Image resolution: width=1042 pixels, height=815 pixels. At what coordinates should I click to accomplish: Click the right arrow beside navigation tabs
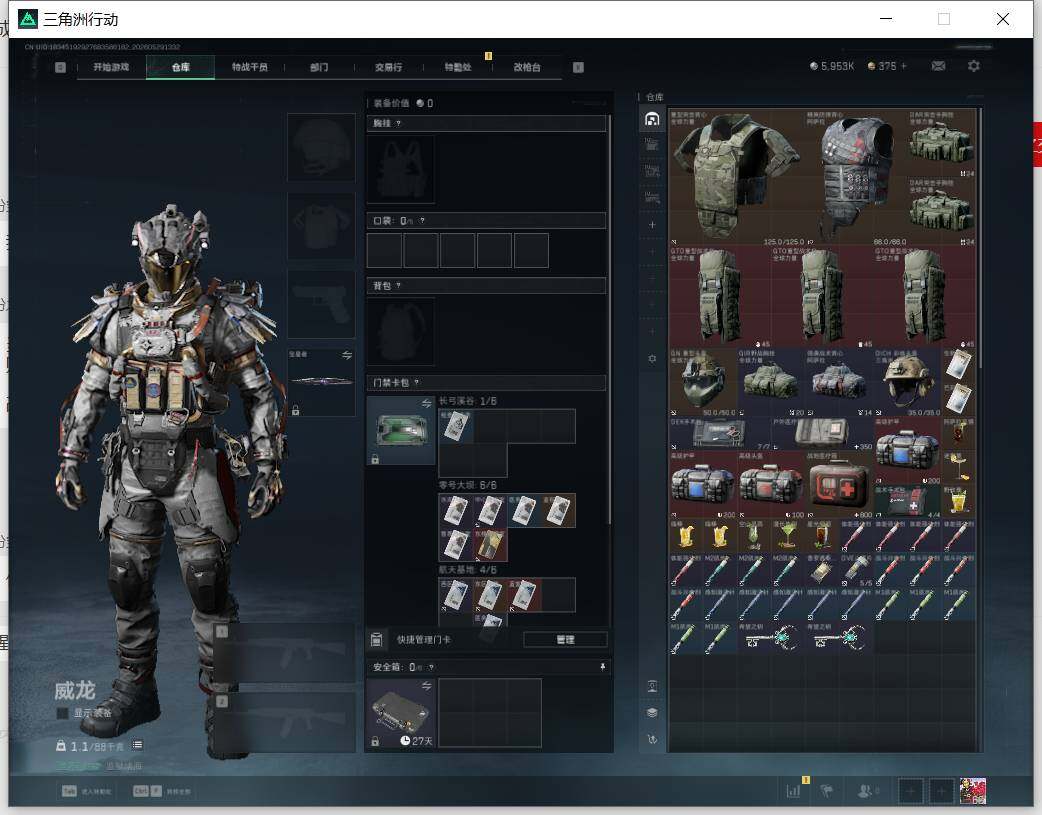click(578, 67)
